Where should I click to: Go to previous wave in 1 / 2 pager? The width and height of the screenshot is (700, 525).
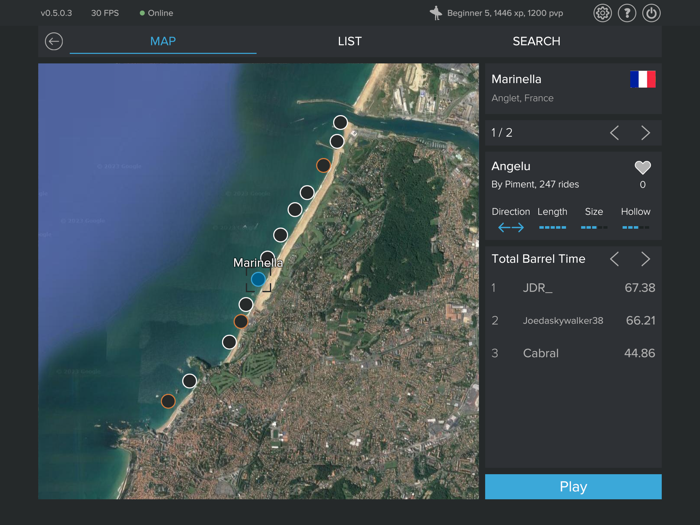pyautogui.click(x=614, y=133)
